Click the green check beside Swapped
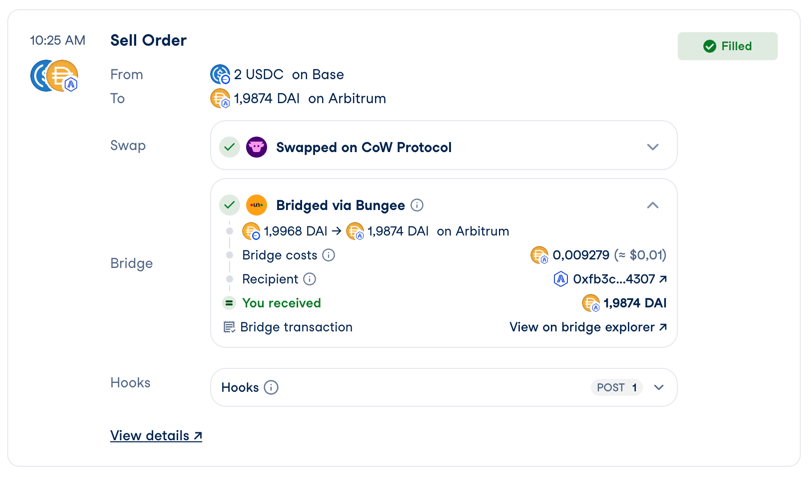This screenshot has width=811, height=477. coord(230,147)
